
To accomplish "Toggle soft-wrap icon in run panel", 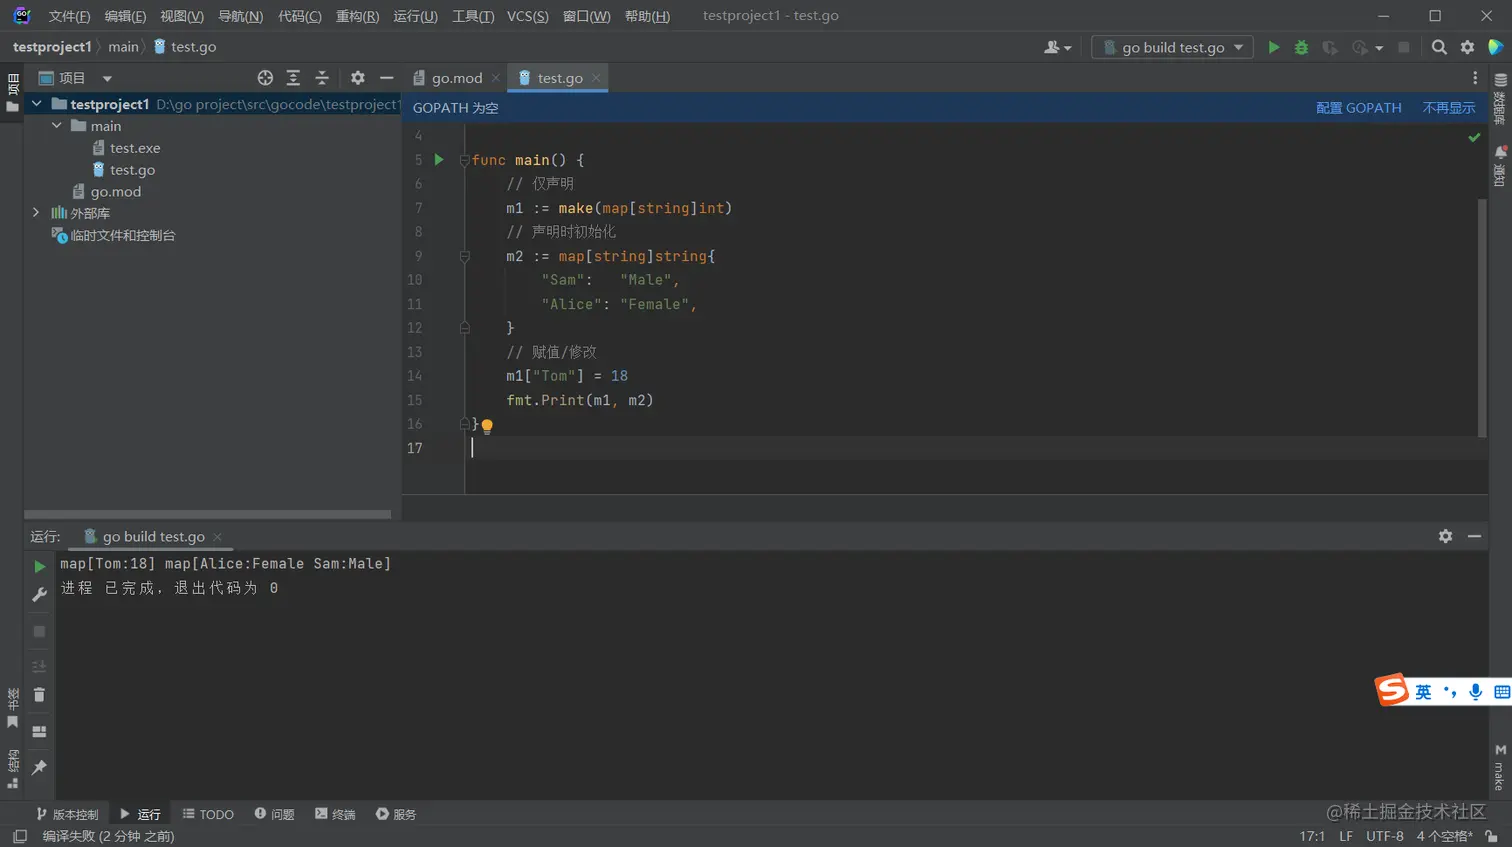I will point(39,666).
